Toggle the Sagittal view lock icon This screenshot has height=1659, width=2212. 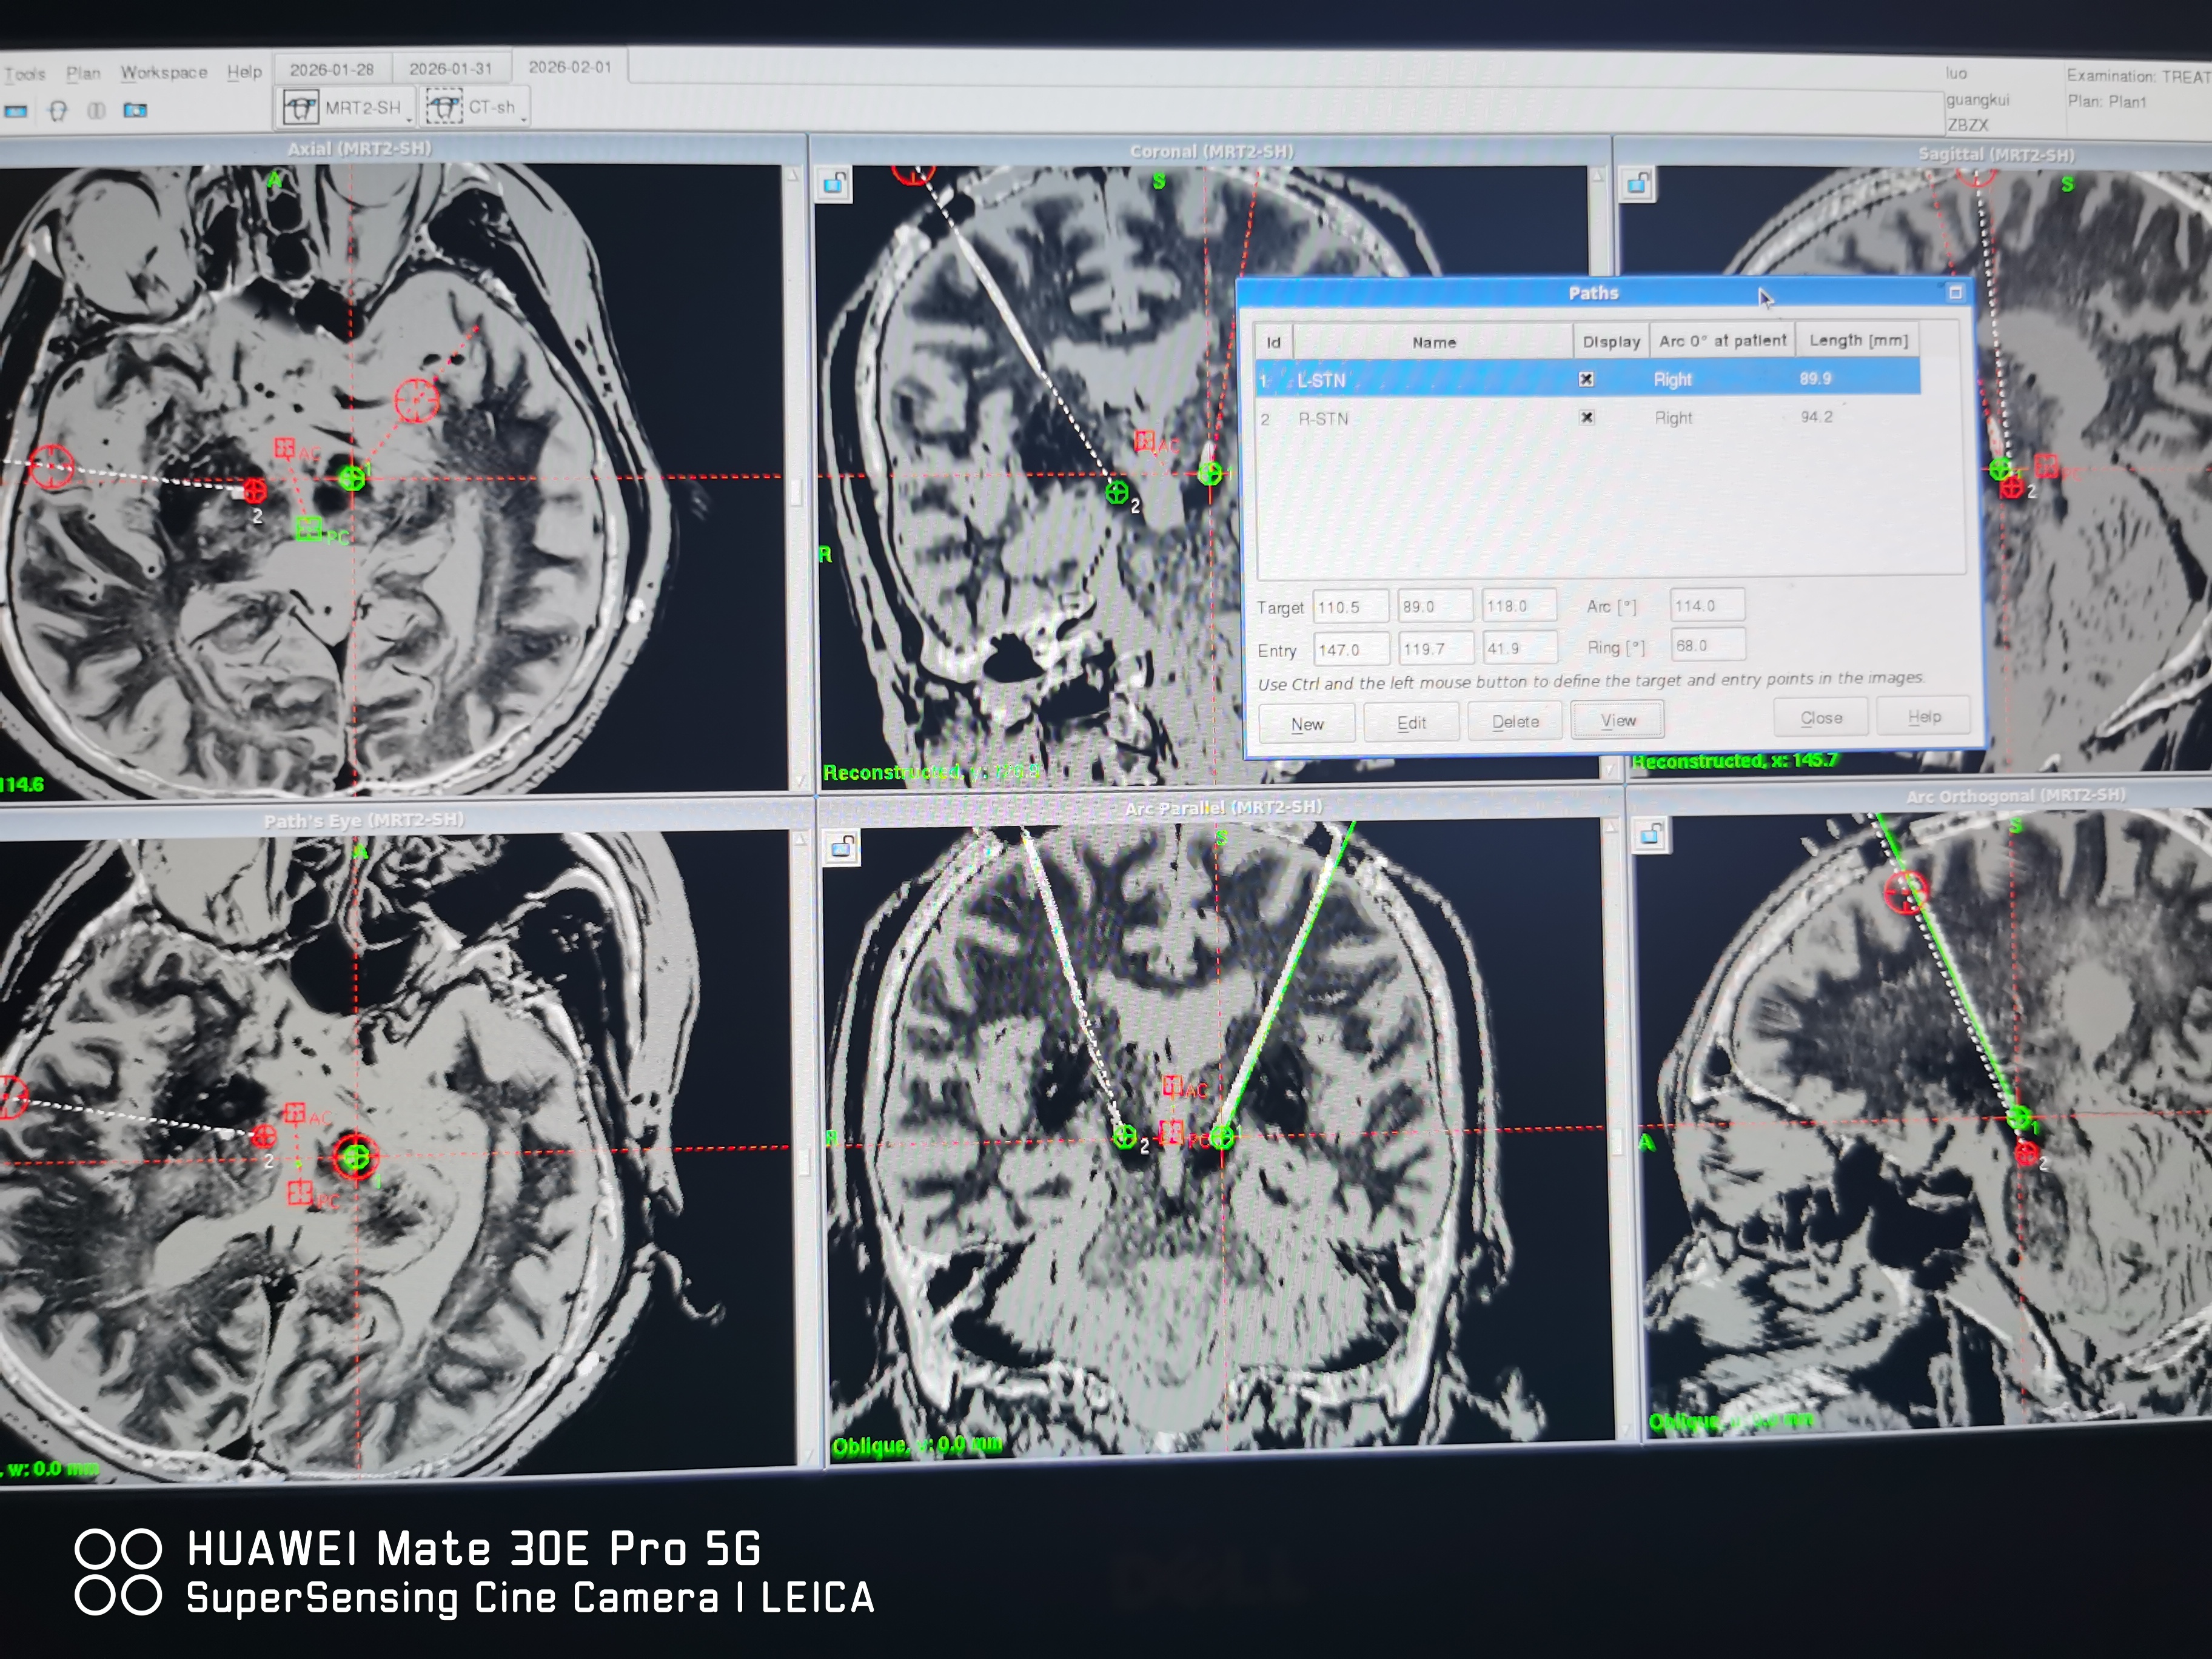[1638, 185]
